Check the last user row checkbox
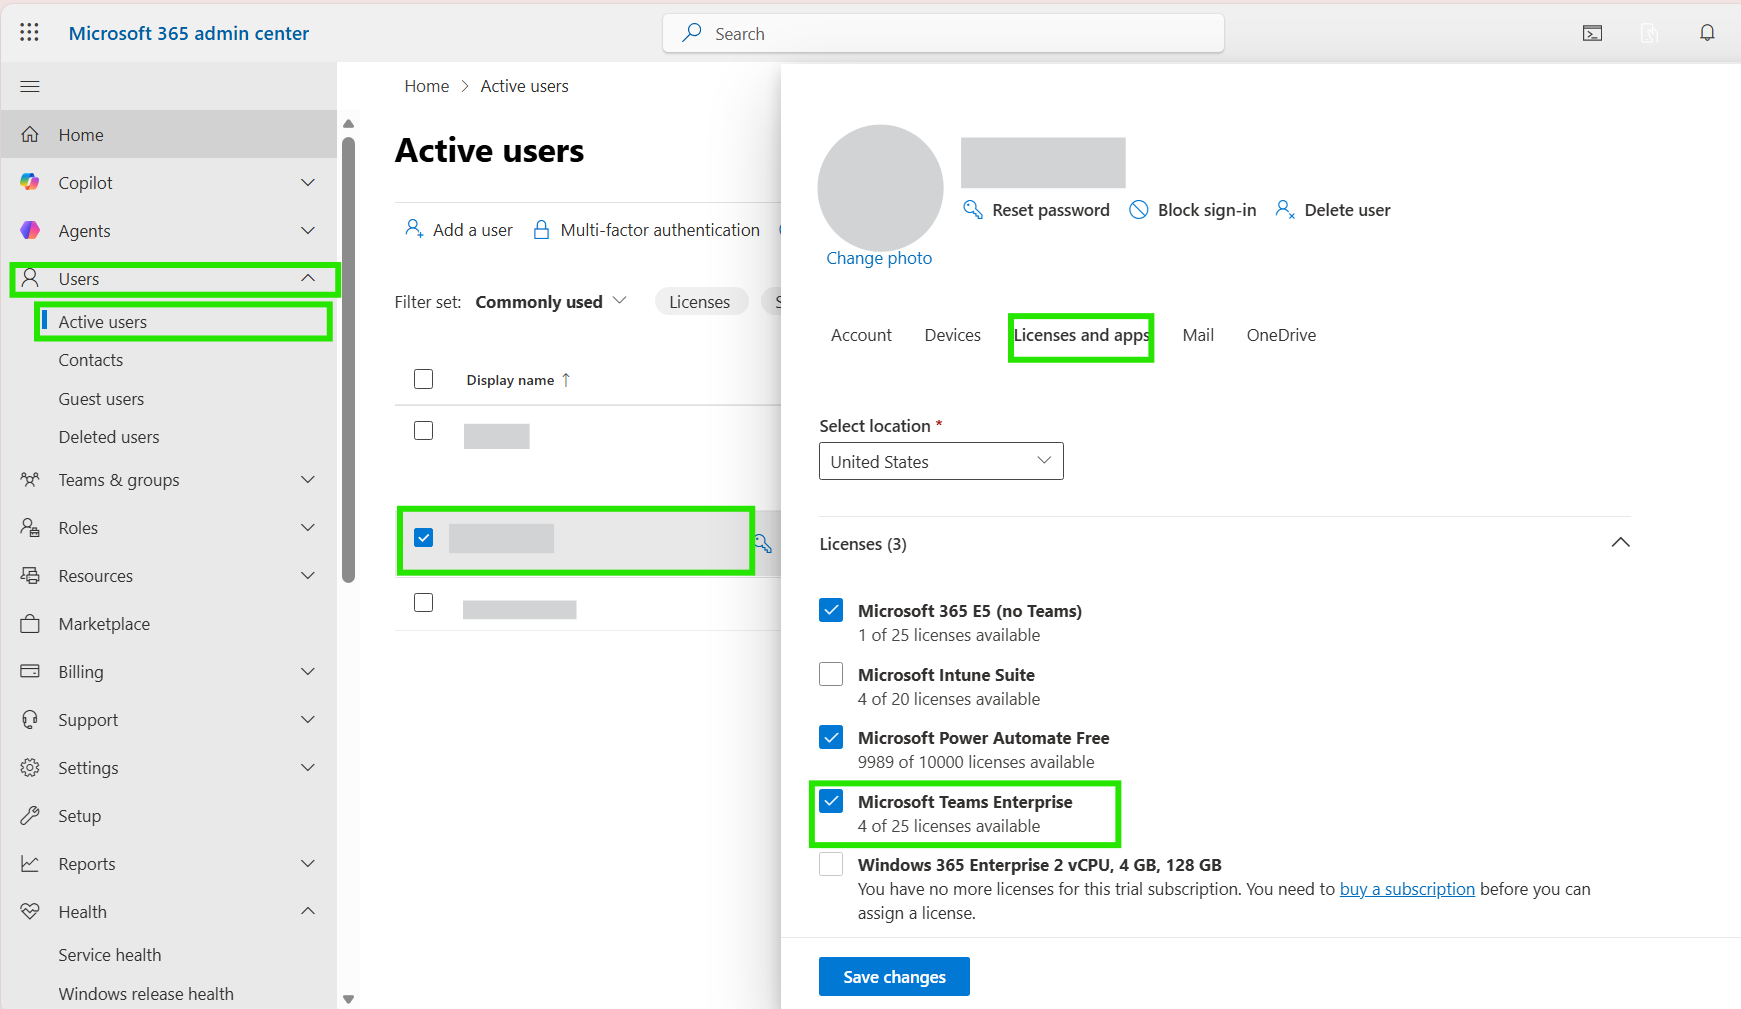 (x=424, y=602)
